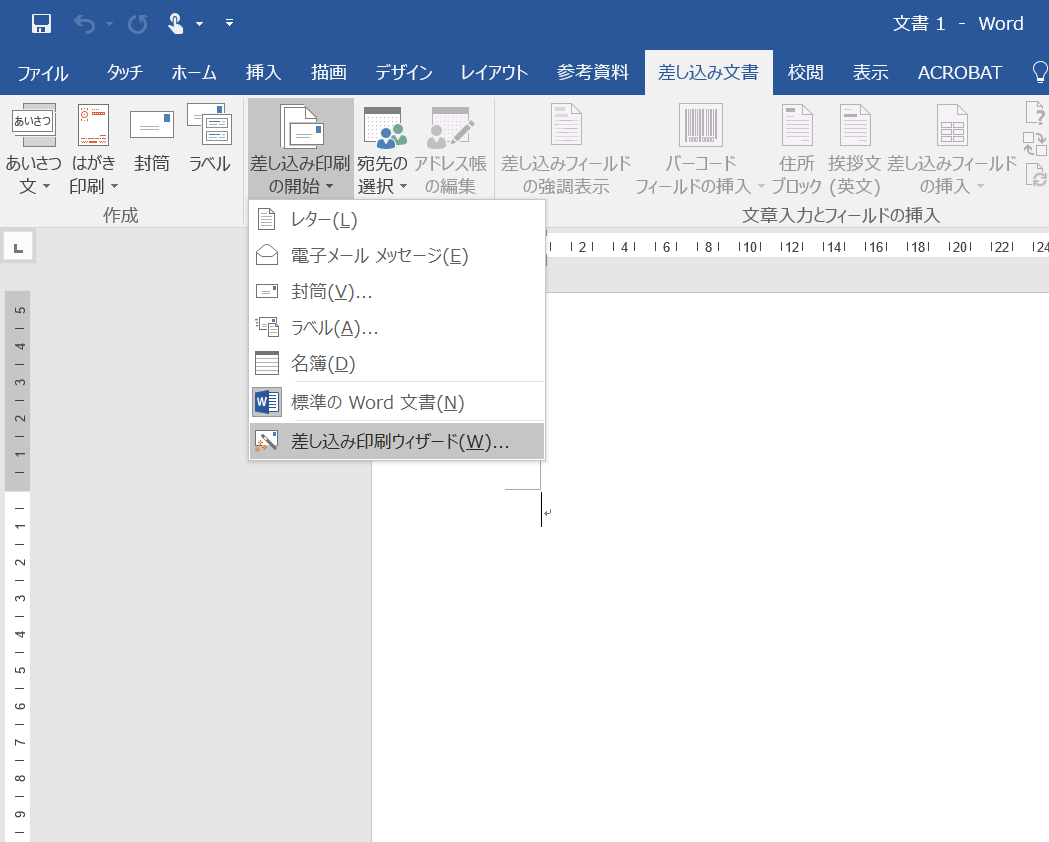Open Customize Quick Access Toolbar dropdown

click(x=229, y=23)
